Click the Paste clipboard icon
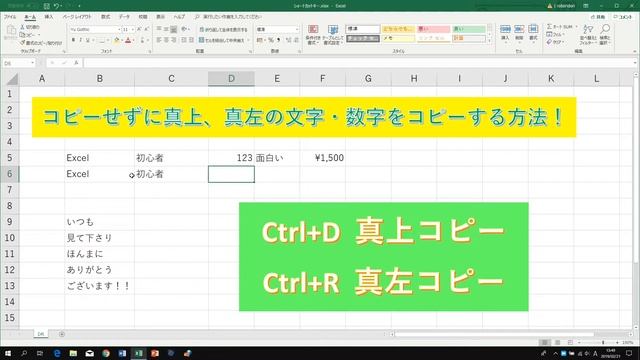The width and height of the screenshot is (640, 360). pos(10,31)
